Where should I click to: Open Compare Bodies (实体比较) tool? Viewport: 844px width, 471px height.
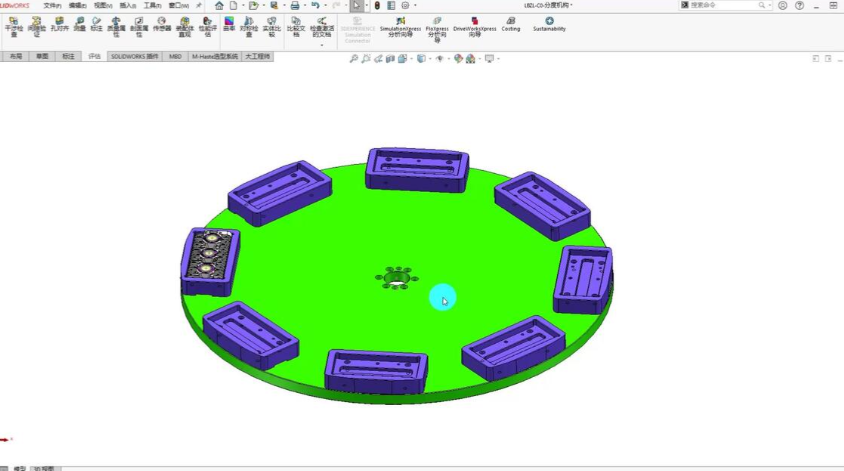tap(272, 26)
